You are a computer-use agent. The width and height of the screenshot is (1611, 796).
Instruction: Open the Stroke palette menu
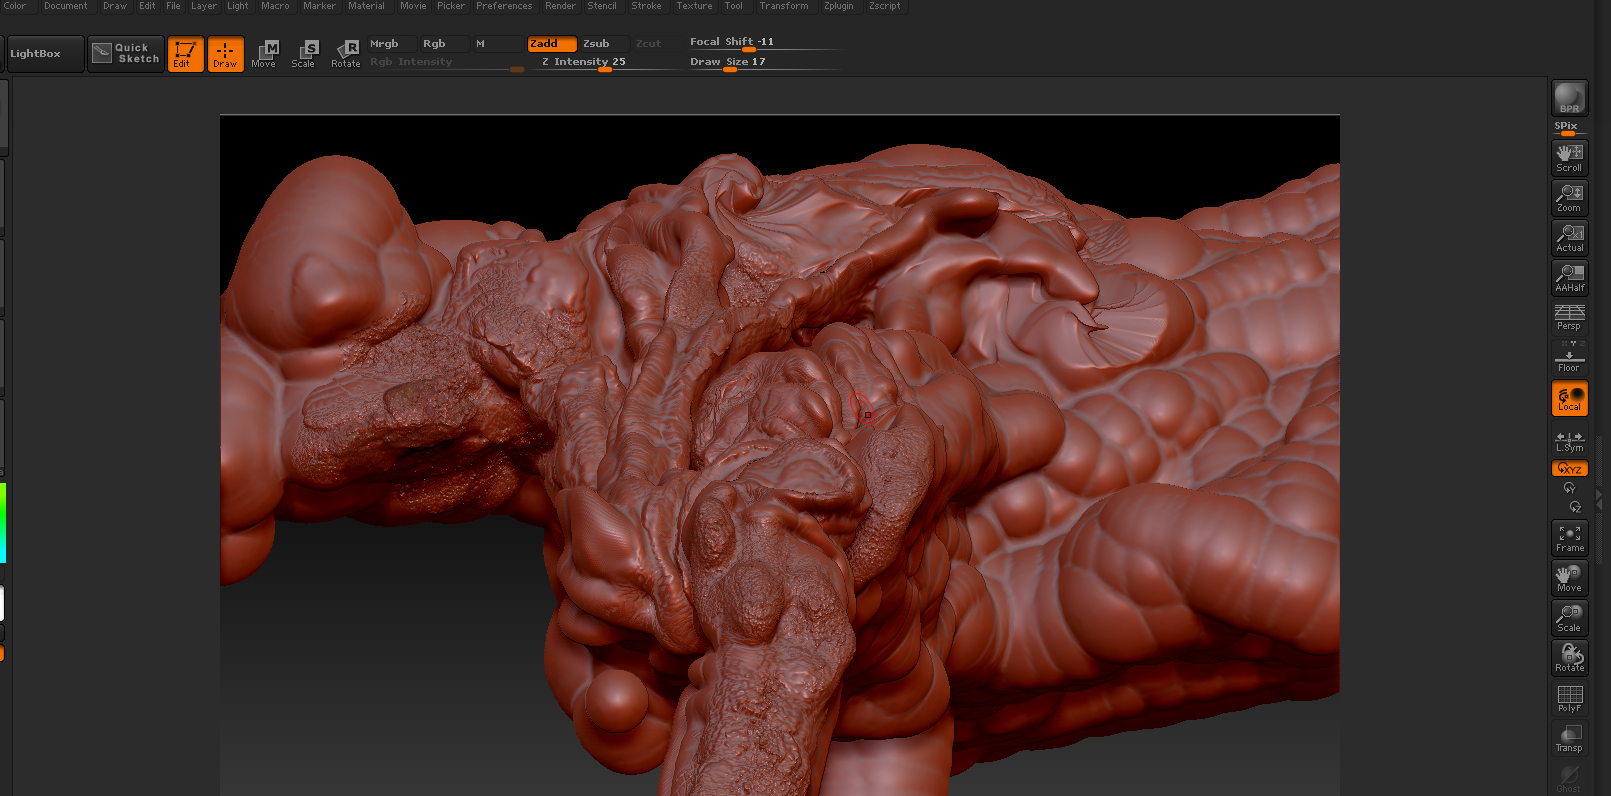[646, 6]
